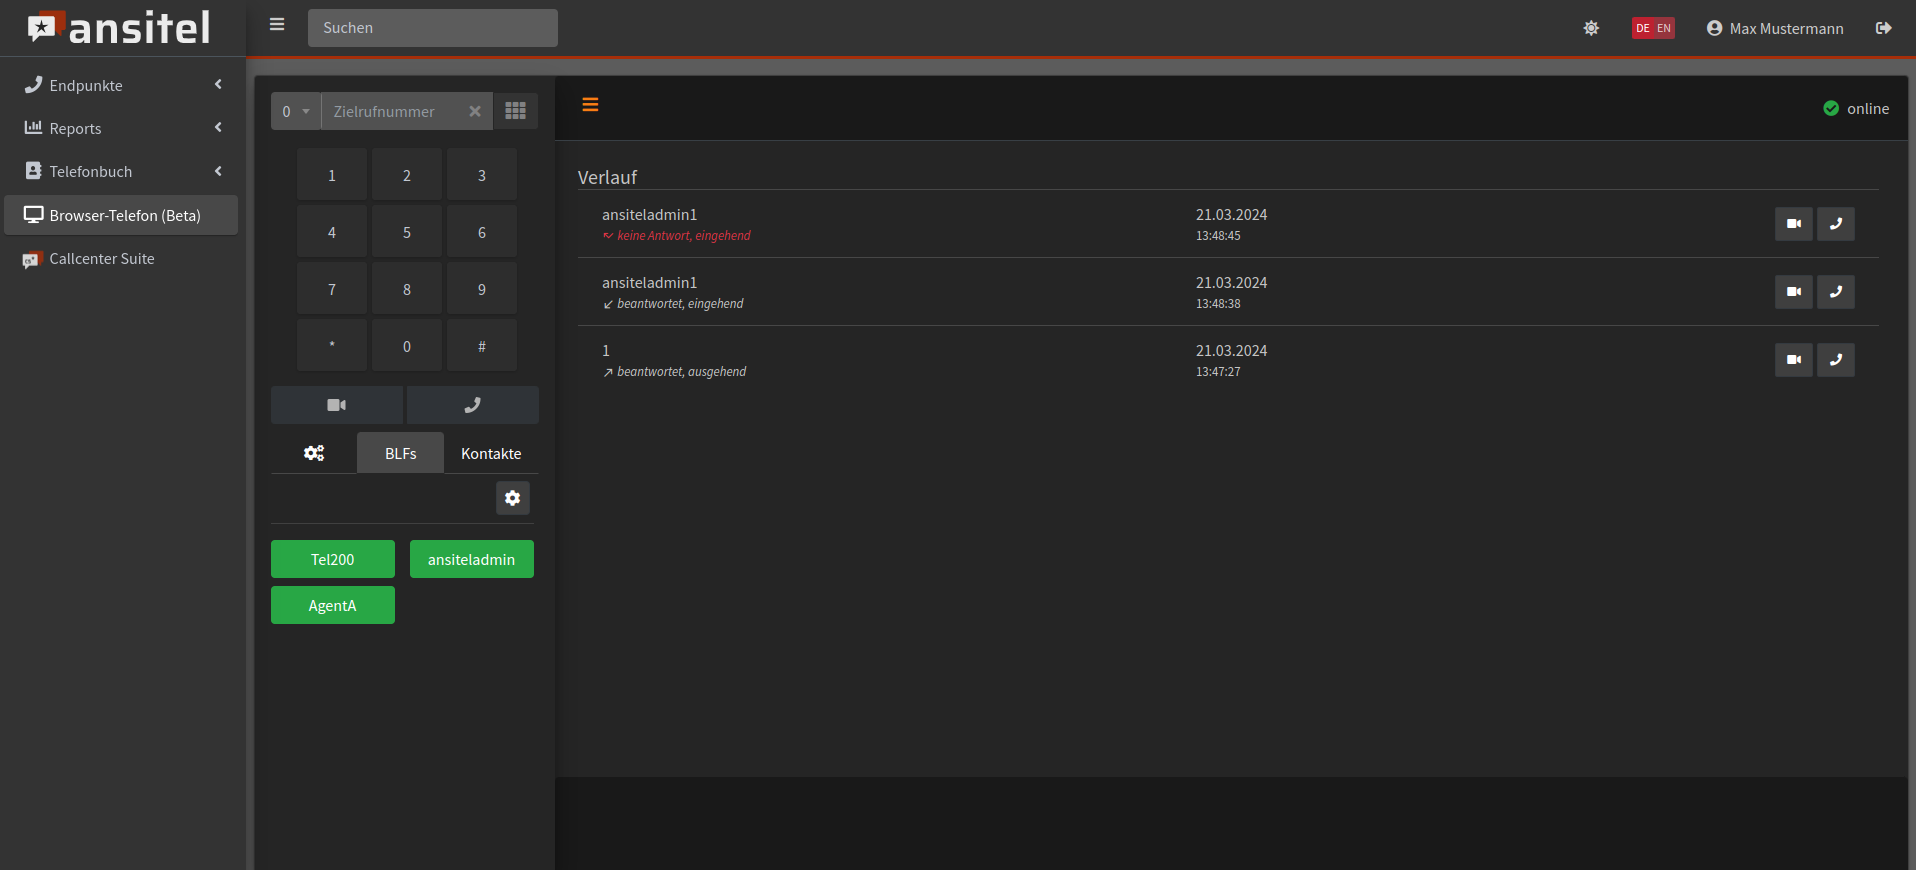Viewport: 1916px width, 870px height.
Task: Switch language with DE EN toggle
Action: pos(1653,28)
